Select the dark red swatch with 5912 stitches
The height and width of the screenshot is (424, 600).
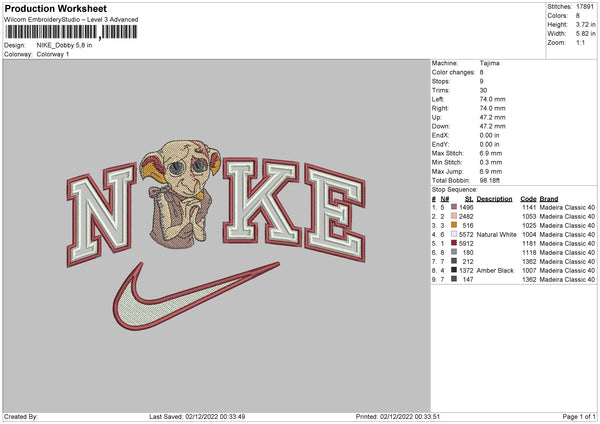pos(455,242)
